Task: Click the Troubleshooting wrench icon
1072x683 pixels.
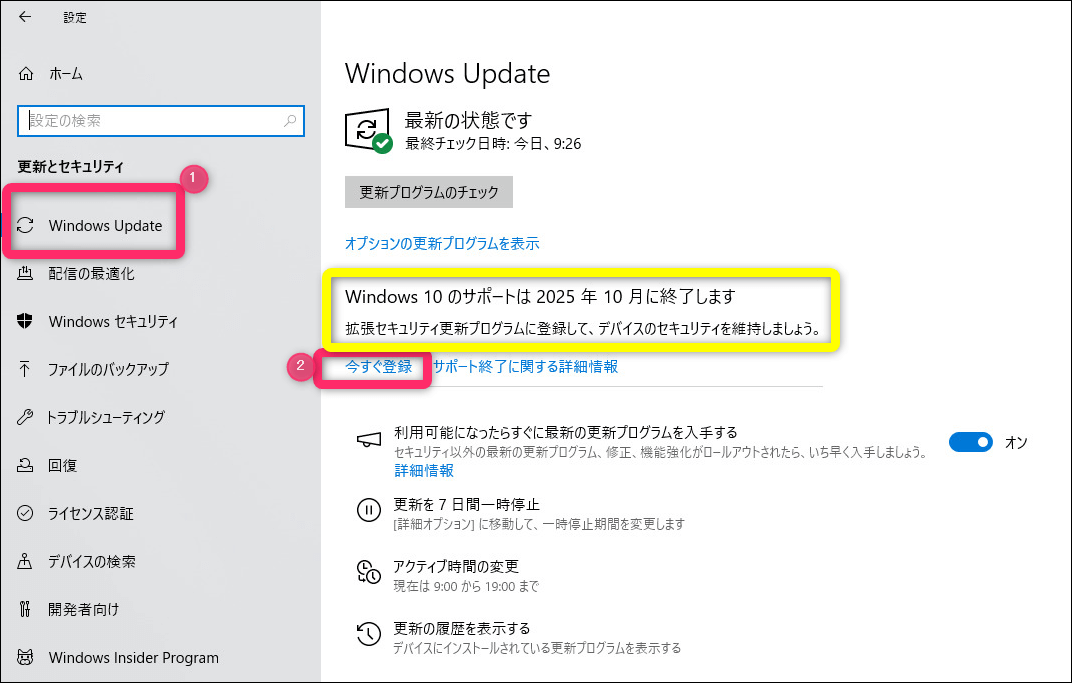Action: coord(25,417)
